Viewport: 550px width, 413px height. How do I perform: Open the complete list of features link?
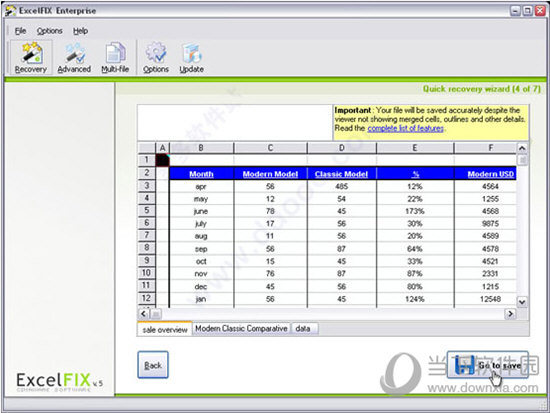(405, 128)
